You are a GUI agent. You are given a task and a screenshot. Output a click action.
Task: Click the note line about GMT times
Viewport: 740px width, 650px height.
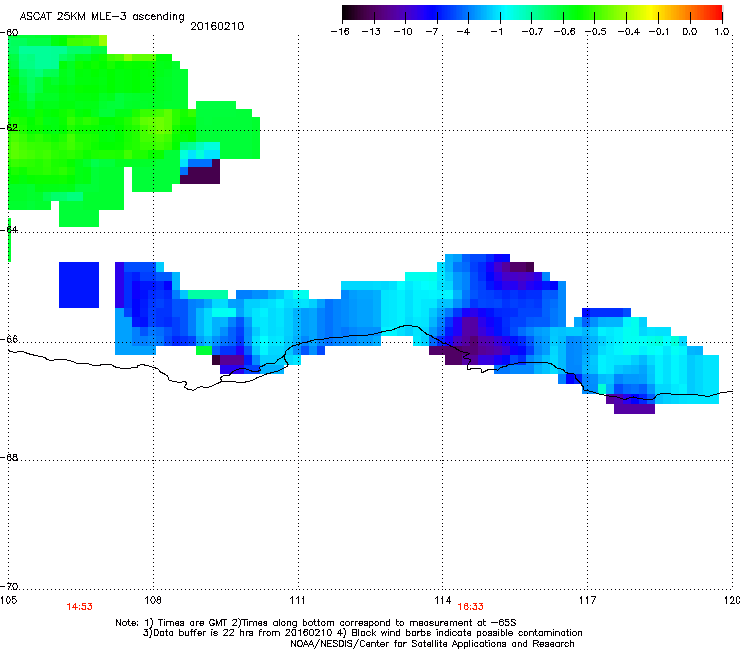316,623
